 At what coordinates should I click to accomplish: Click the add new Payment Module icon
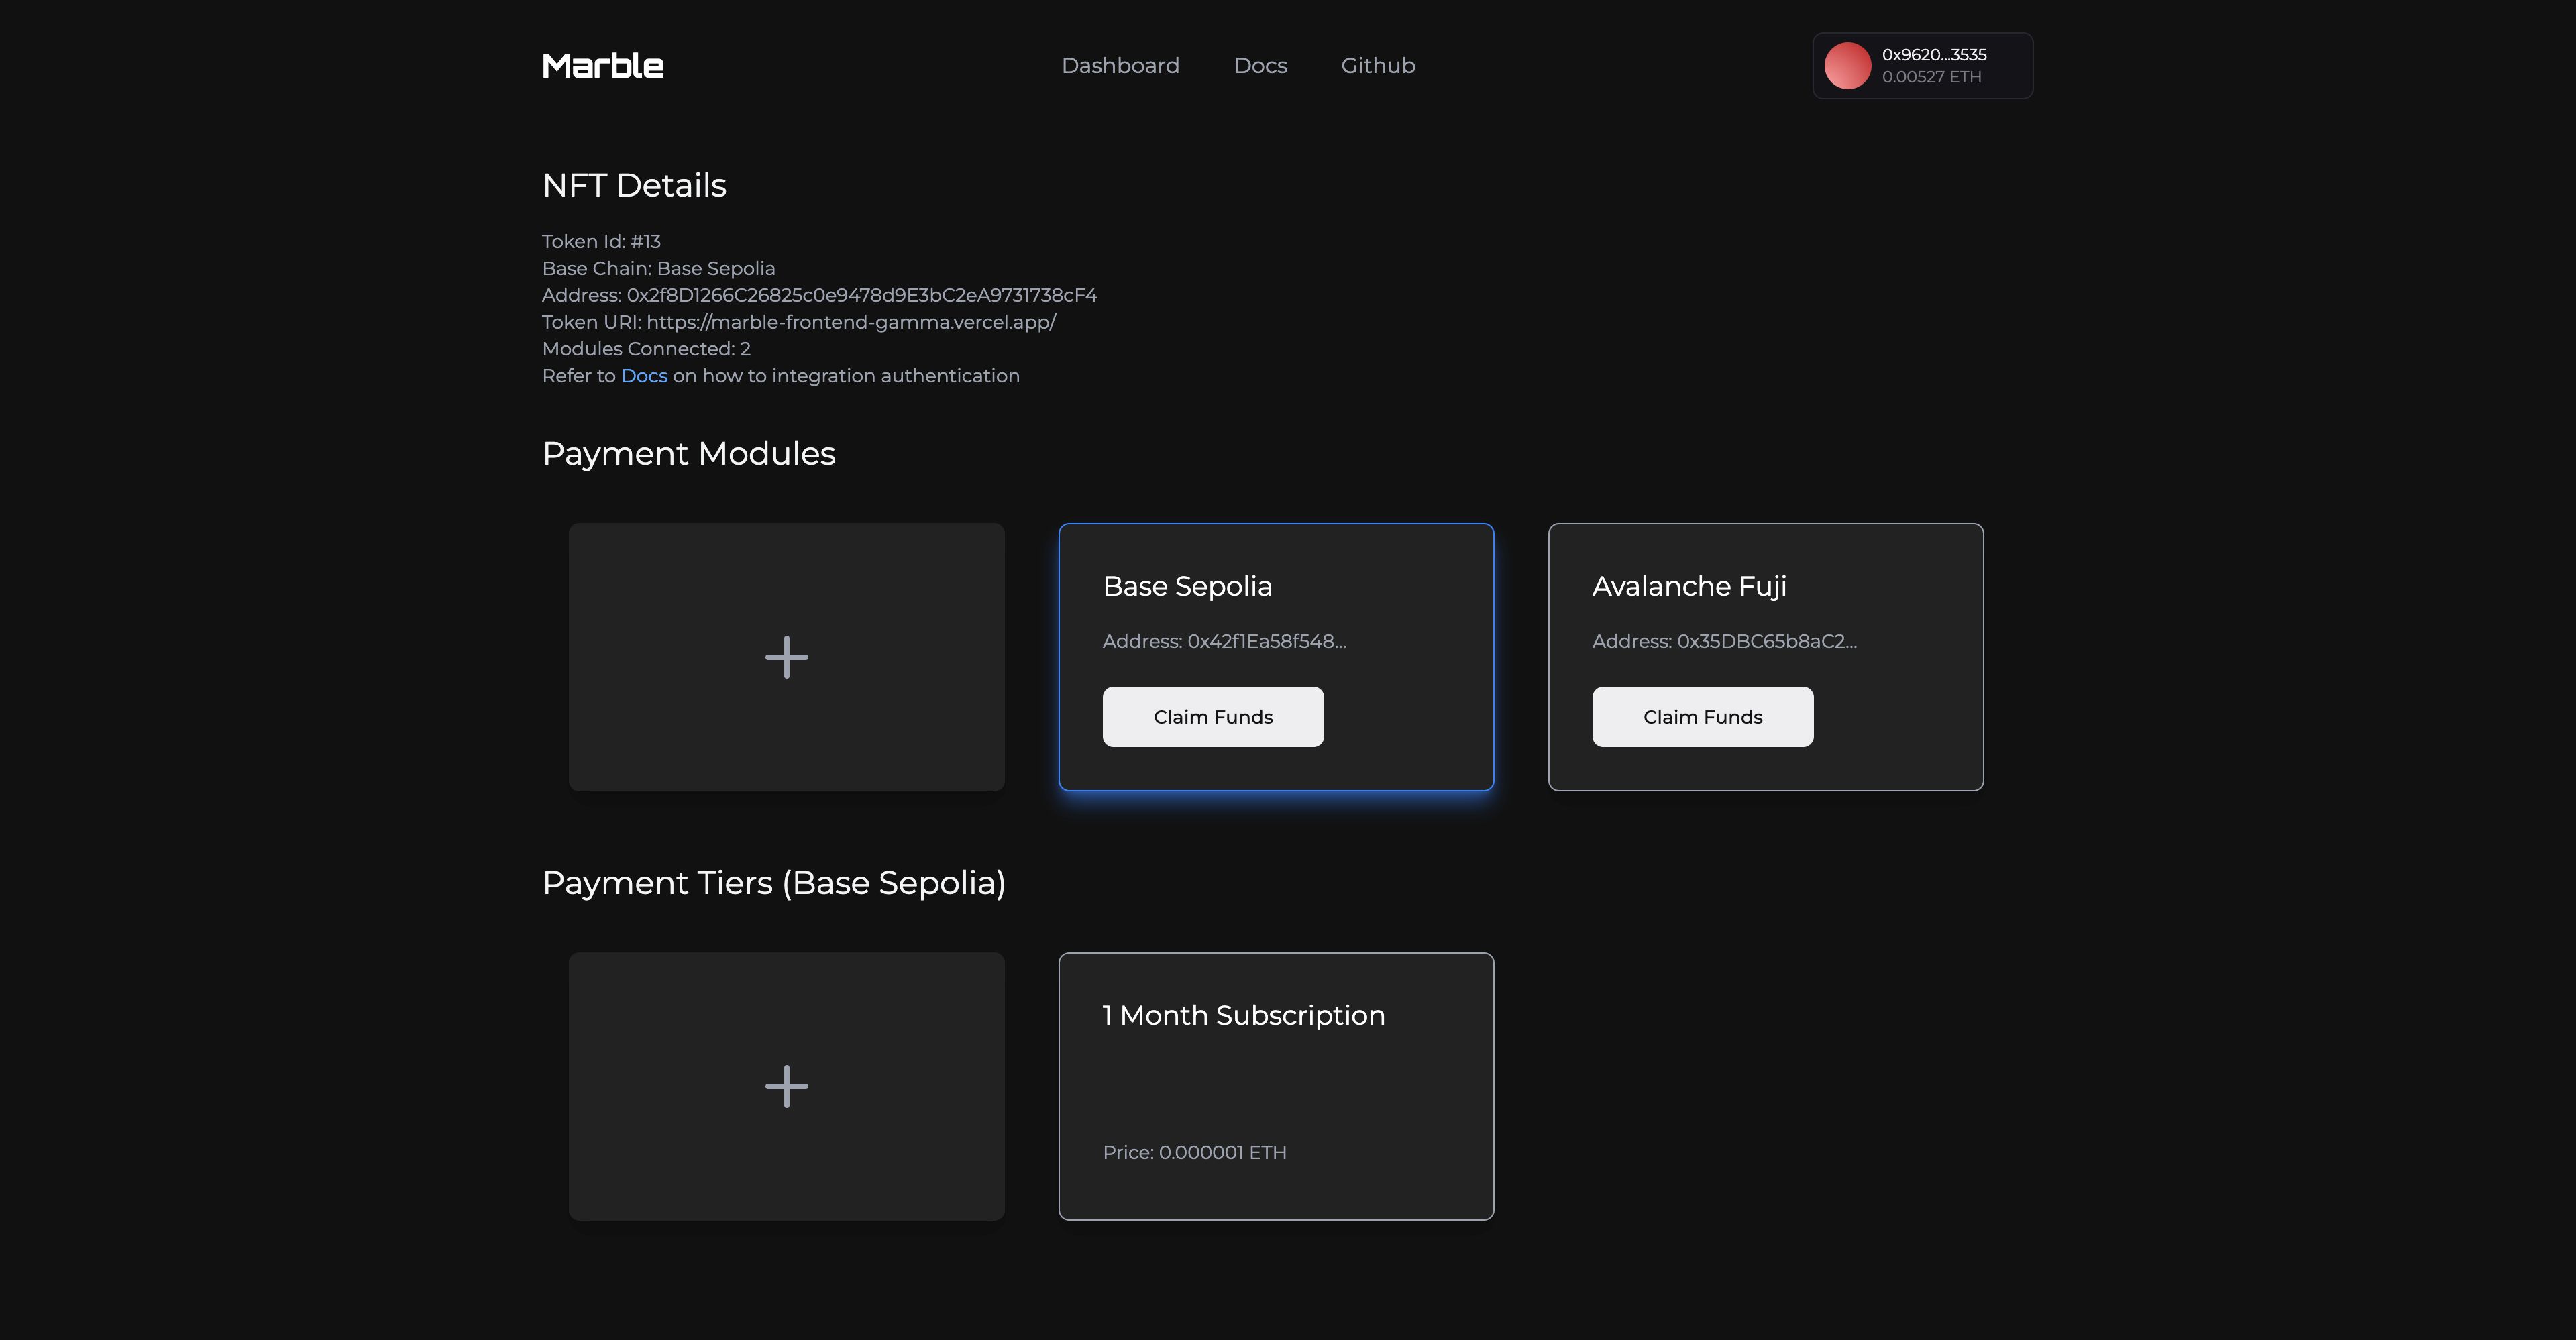click(786, 655)
